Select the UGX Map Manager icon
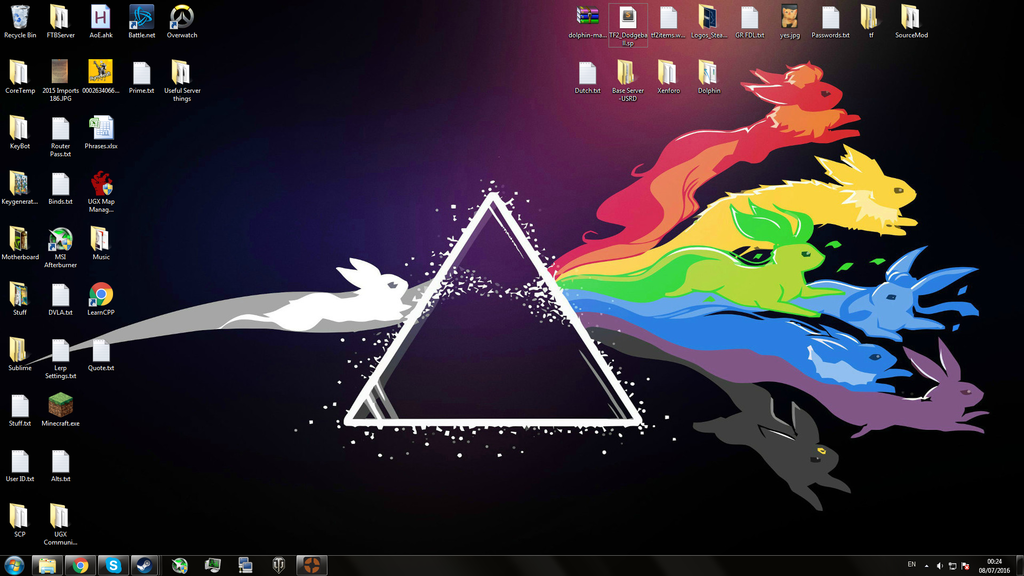 point(101,191)
